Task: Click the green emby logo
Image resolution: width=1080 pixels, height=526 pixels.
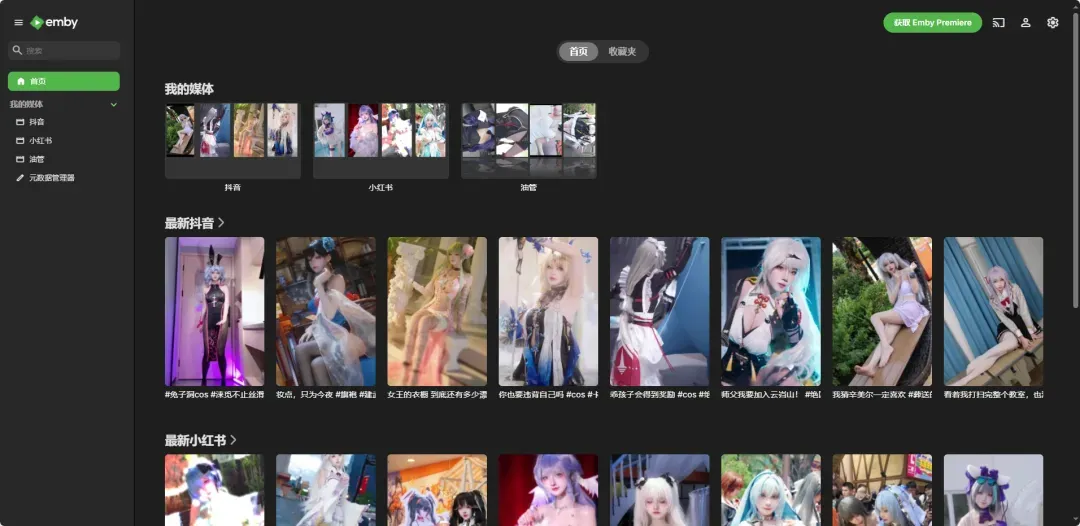Action: (x=54, y=23)
